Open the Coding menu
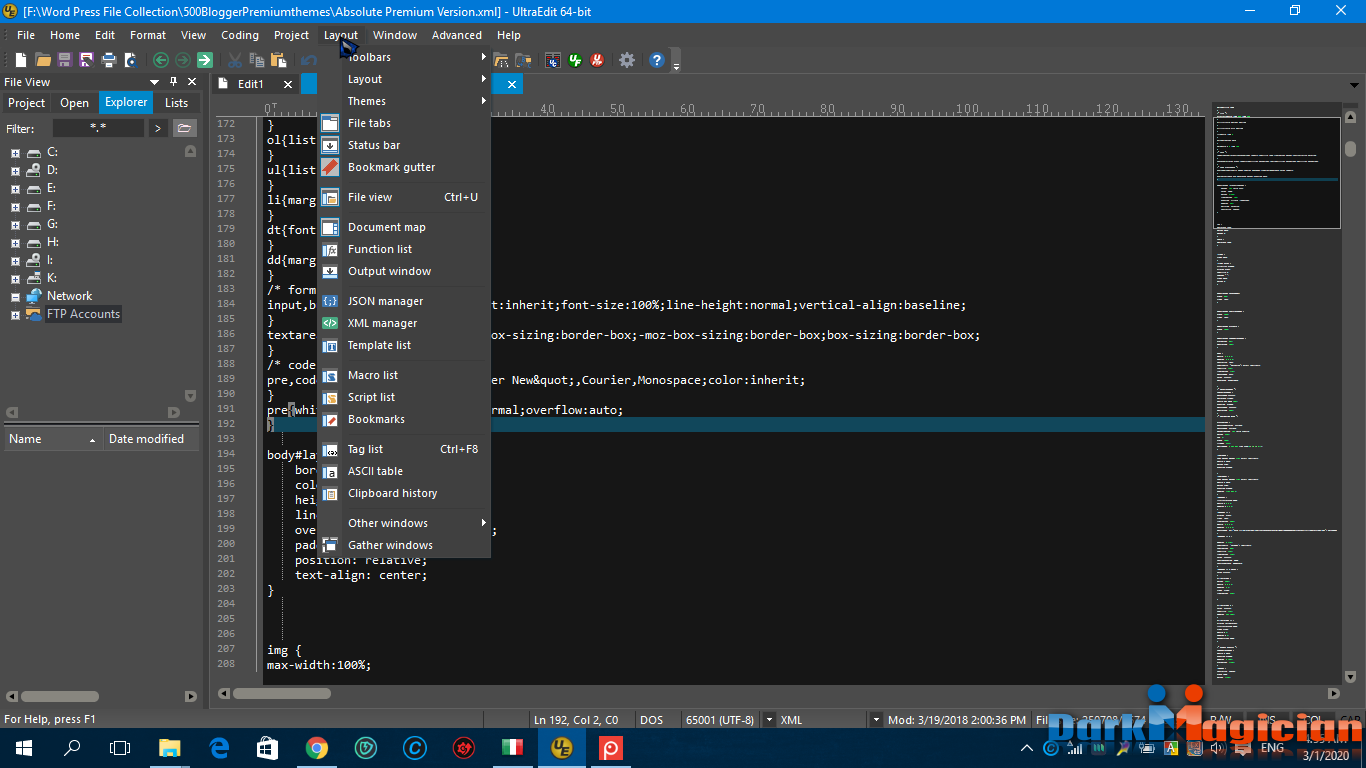1366x768 pixels. tap(240, 35)
